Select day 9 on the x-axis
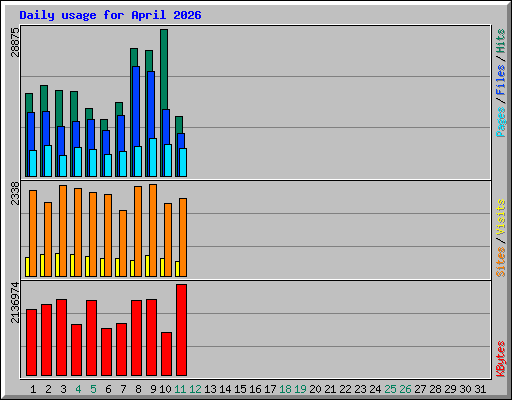Viewport: 512px width, 400px height. 153,389
